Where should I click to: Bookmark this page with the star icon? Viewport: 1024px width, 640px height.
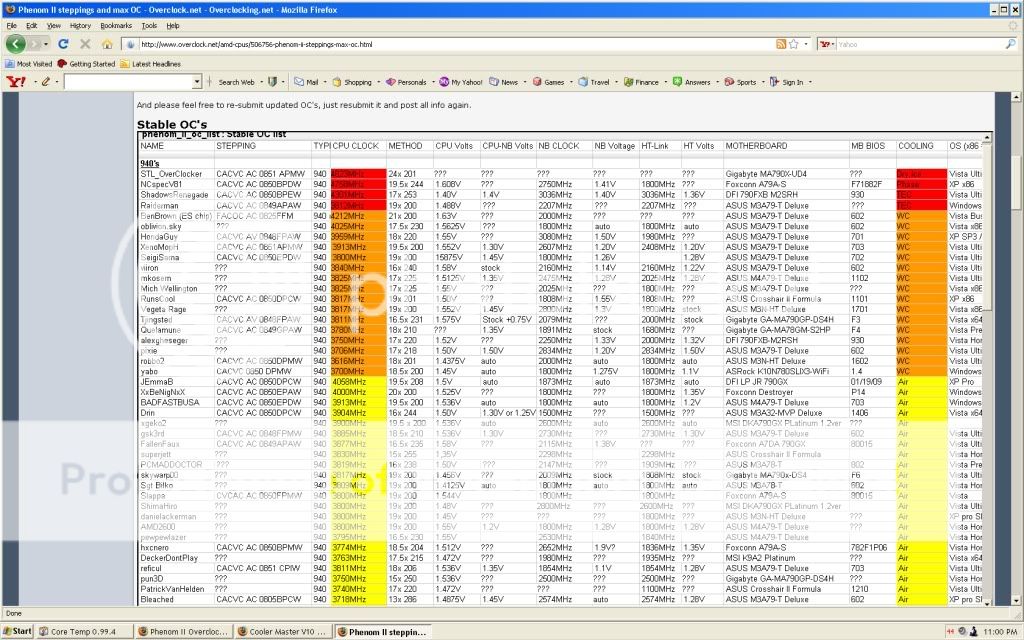(x=792, y=44)
